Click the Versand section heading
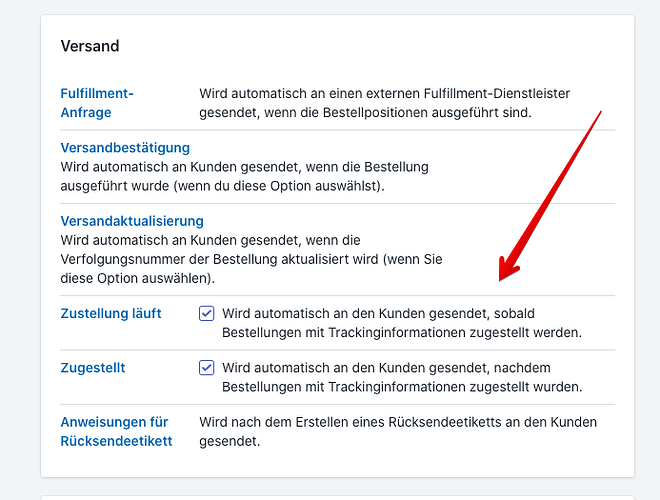 click(90, 46)
